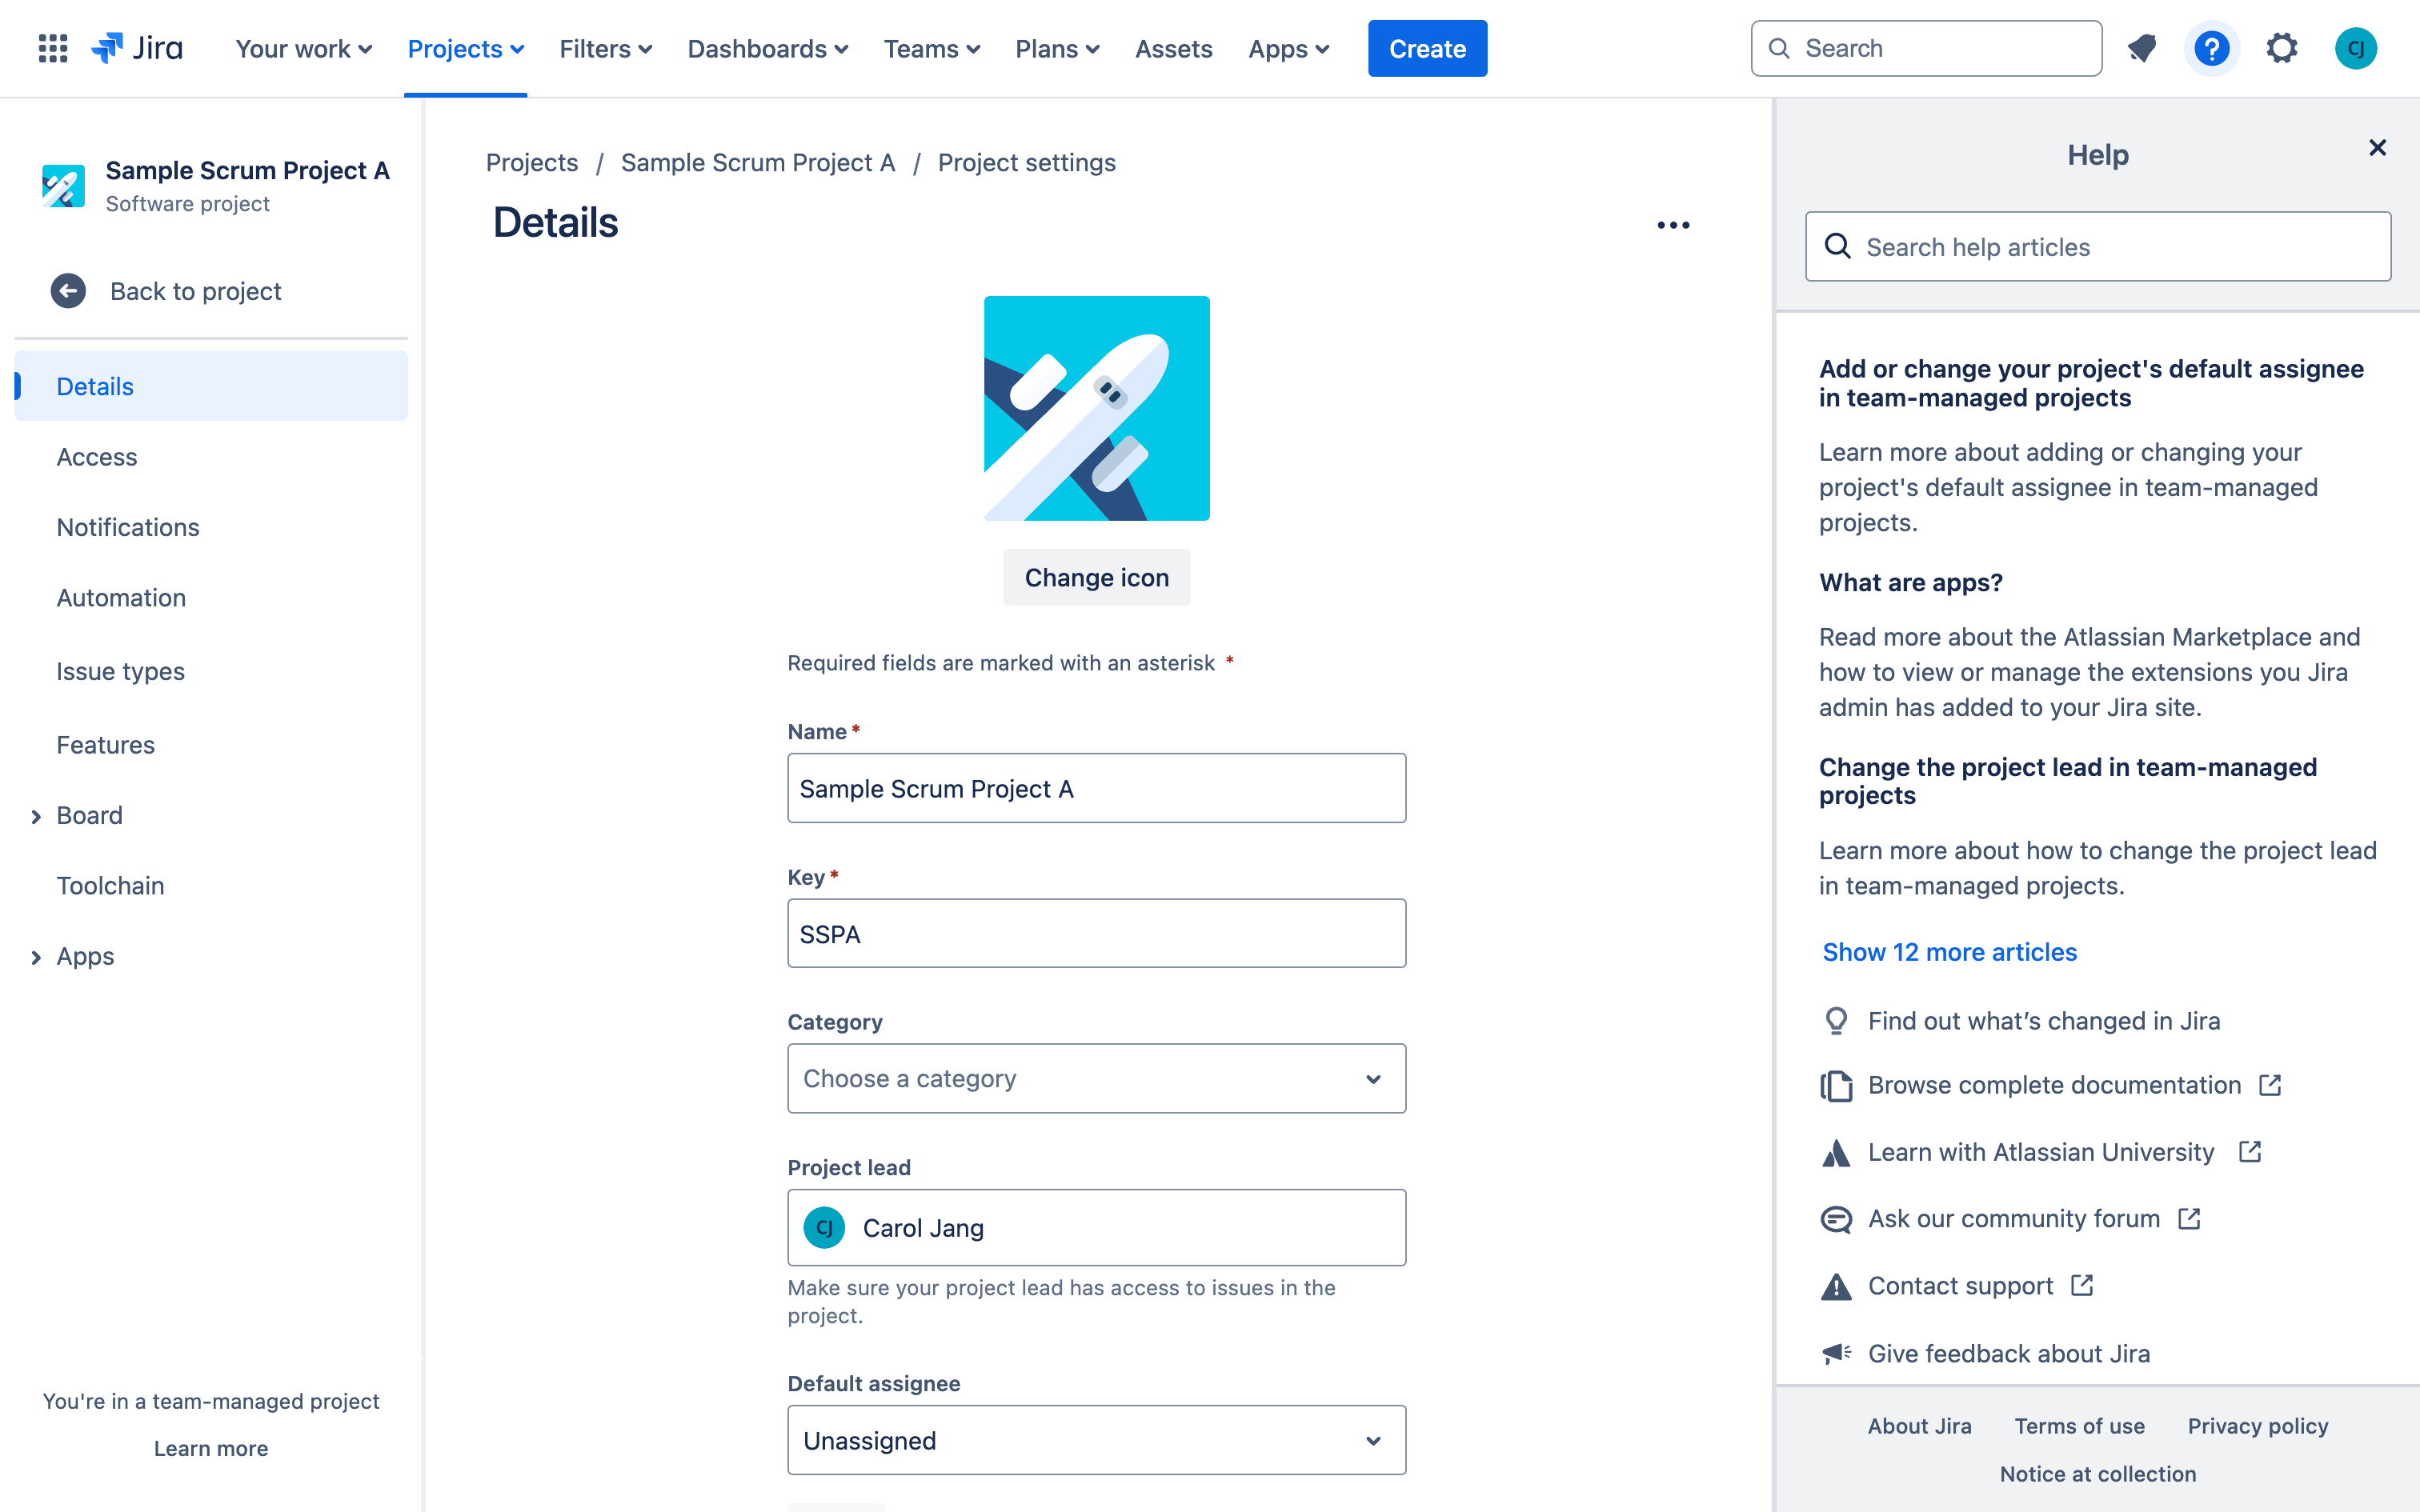Image resolution: width=2420 pixels, height=1512 pixels.
Task: Expand the Apps section in sidebar
Action: point(35,954)
